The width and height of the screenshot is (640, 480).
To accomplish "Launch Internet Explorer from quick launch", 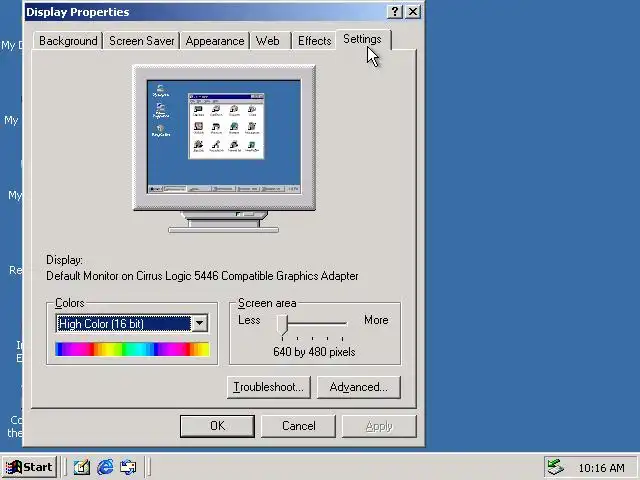I will click(105, 467).
